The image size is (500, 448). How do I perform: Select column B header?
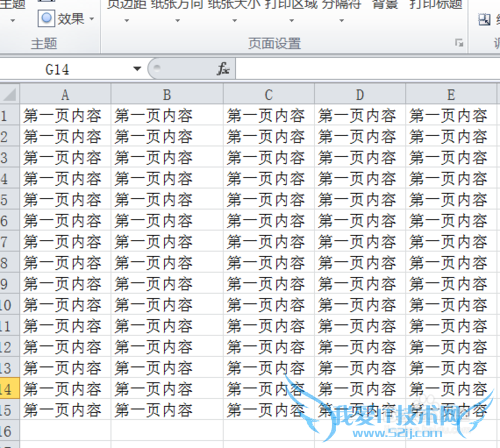click(x=167, y=95)
